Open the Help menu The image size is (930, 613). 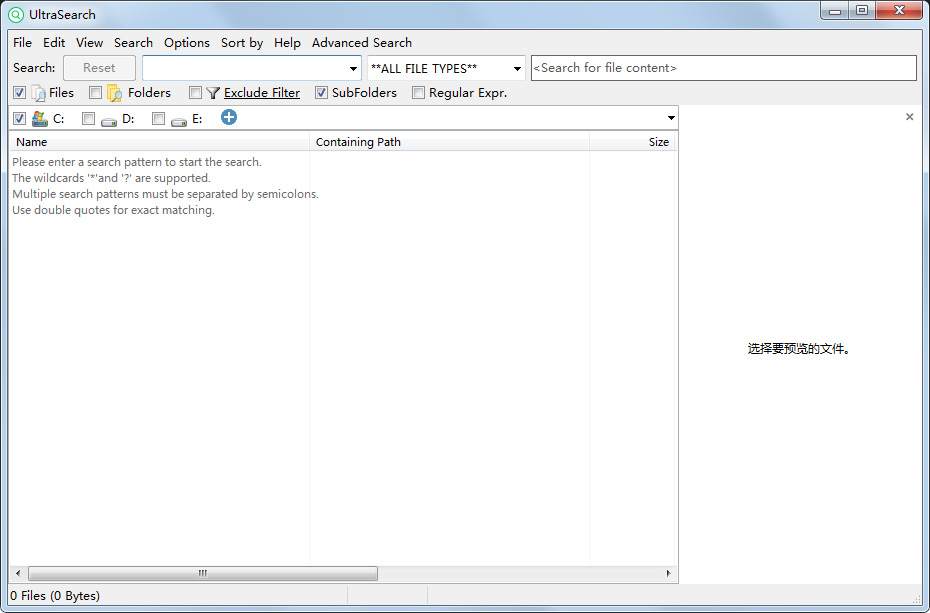point(287,43)
